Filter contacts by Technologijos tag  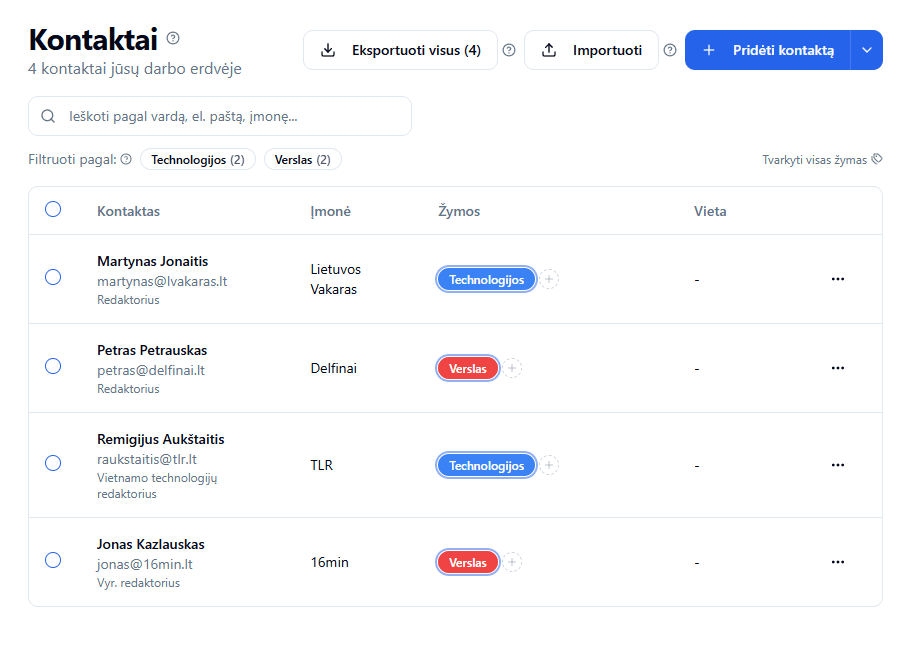198,159
